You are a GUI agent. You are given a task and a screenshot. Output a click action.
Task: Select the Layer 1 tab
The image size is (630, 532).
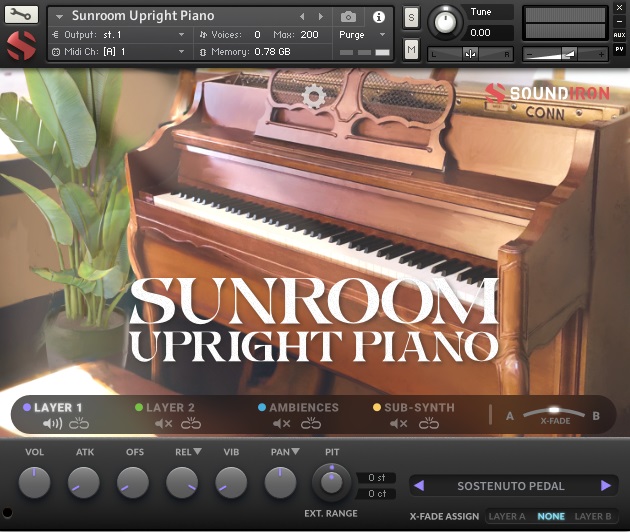[x=58, y=407]
